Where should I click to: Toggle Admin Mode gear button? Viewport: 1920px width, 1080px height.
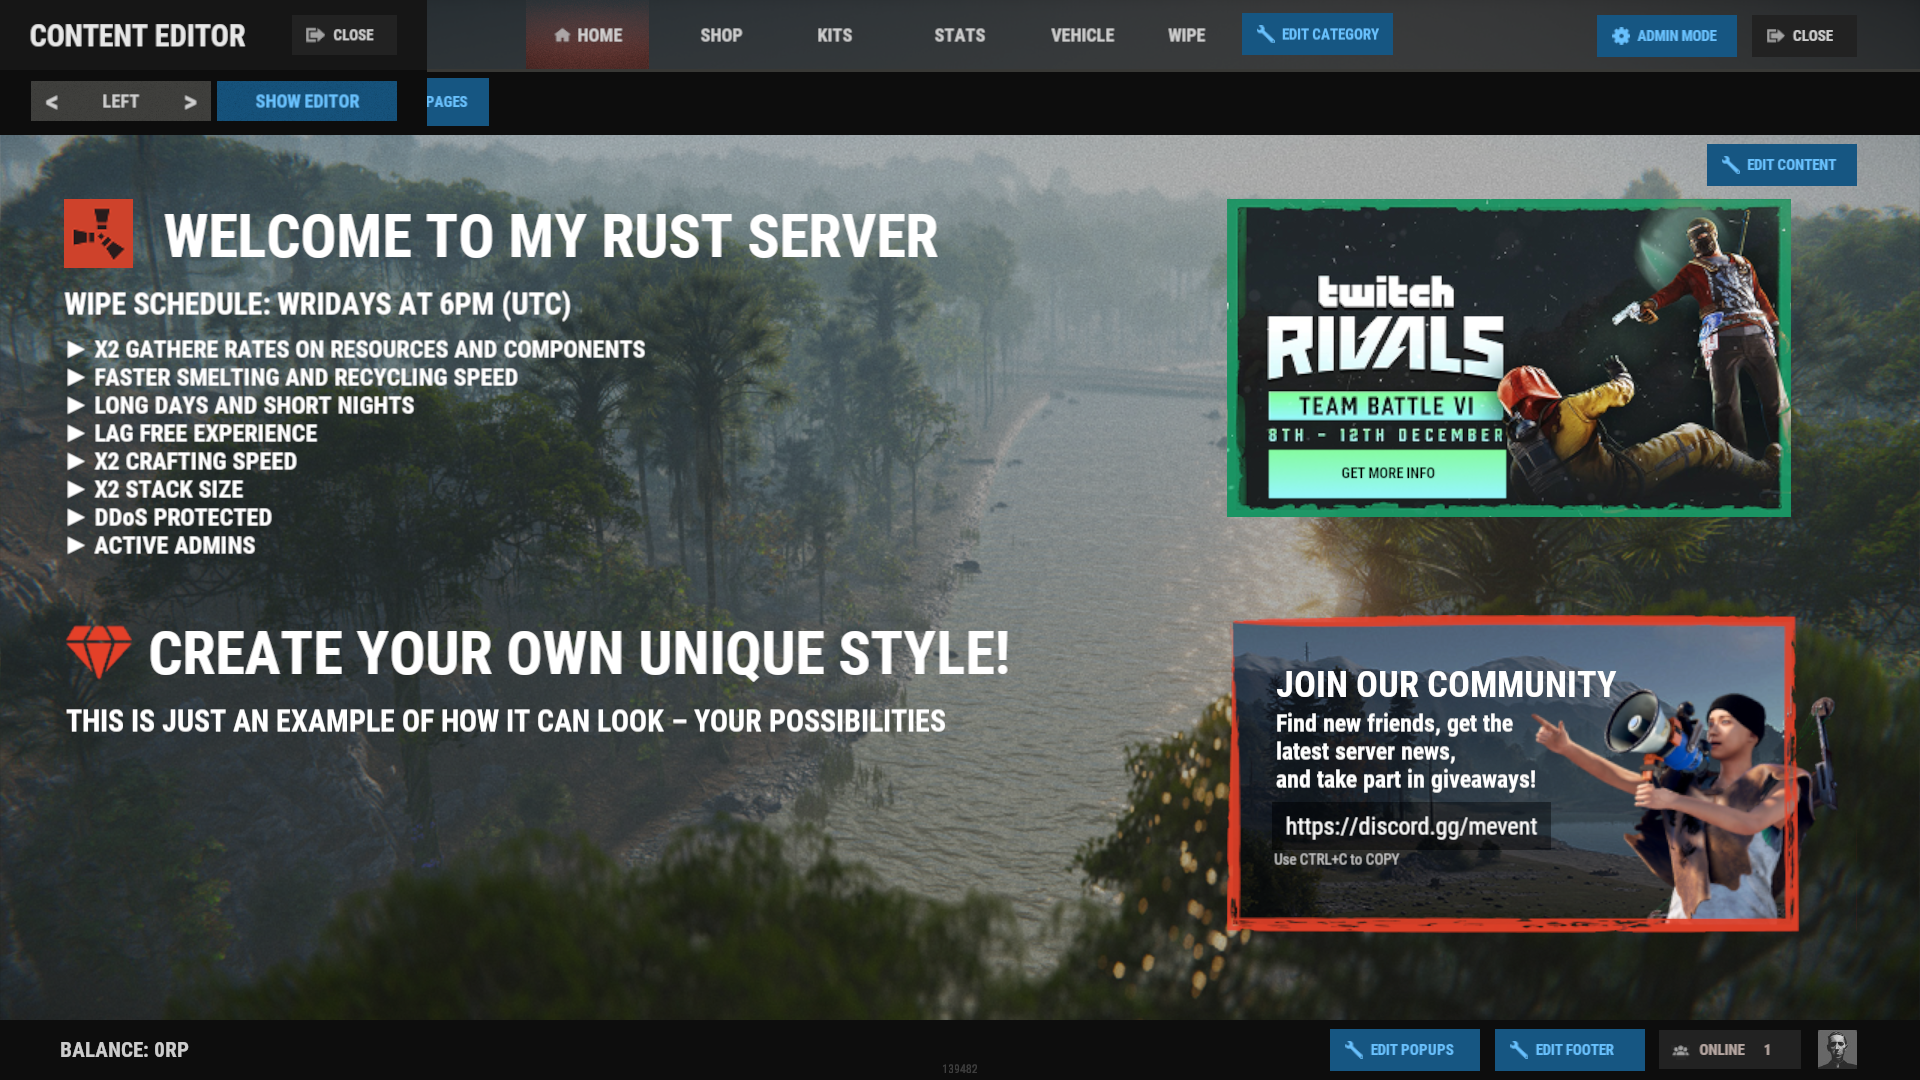(x=1665, y=36)
